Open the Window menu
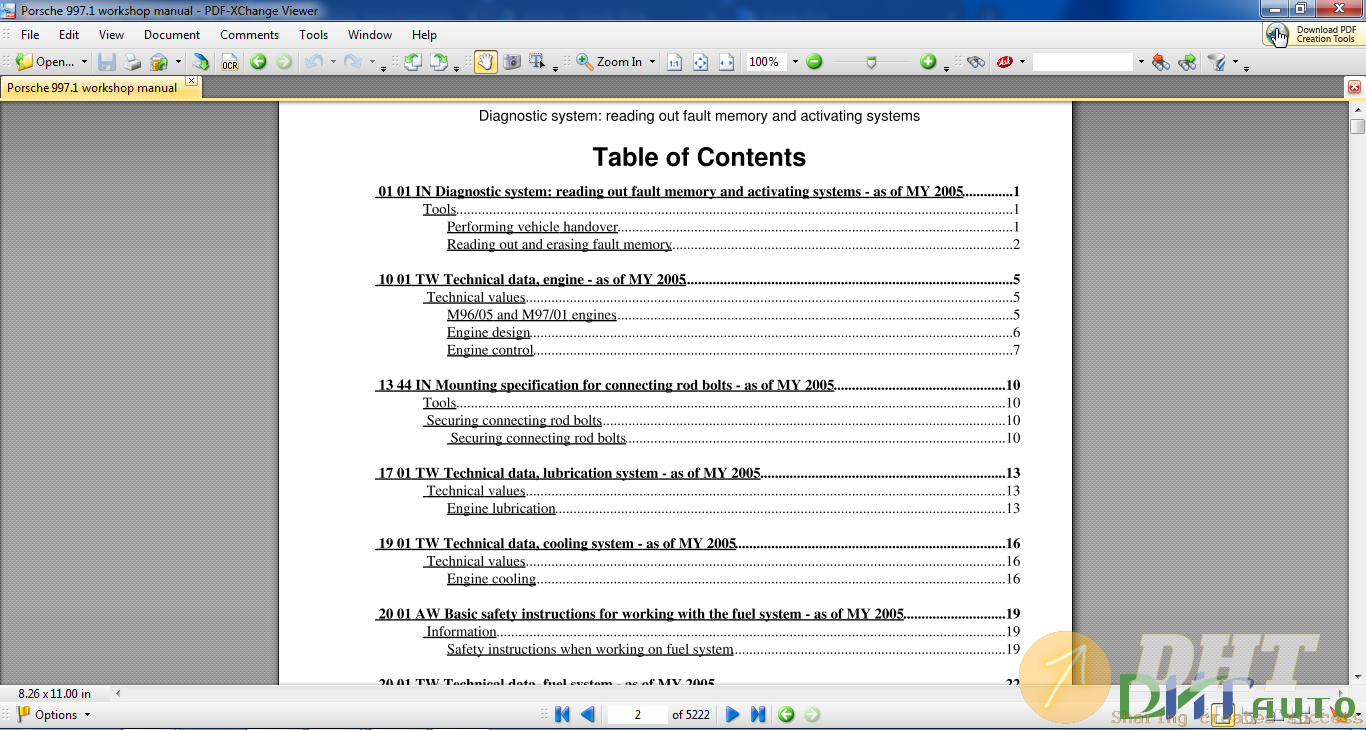1366x730 pixels. pos(370,34)
